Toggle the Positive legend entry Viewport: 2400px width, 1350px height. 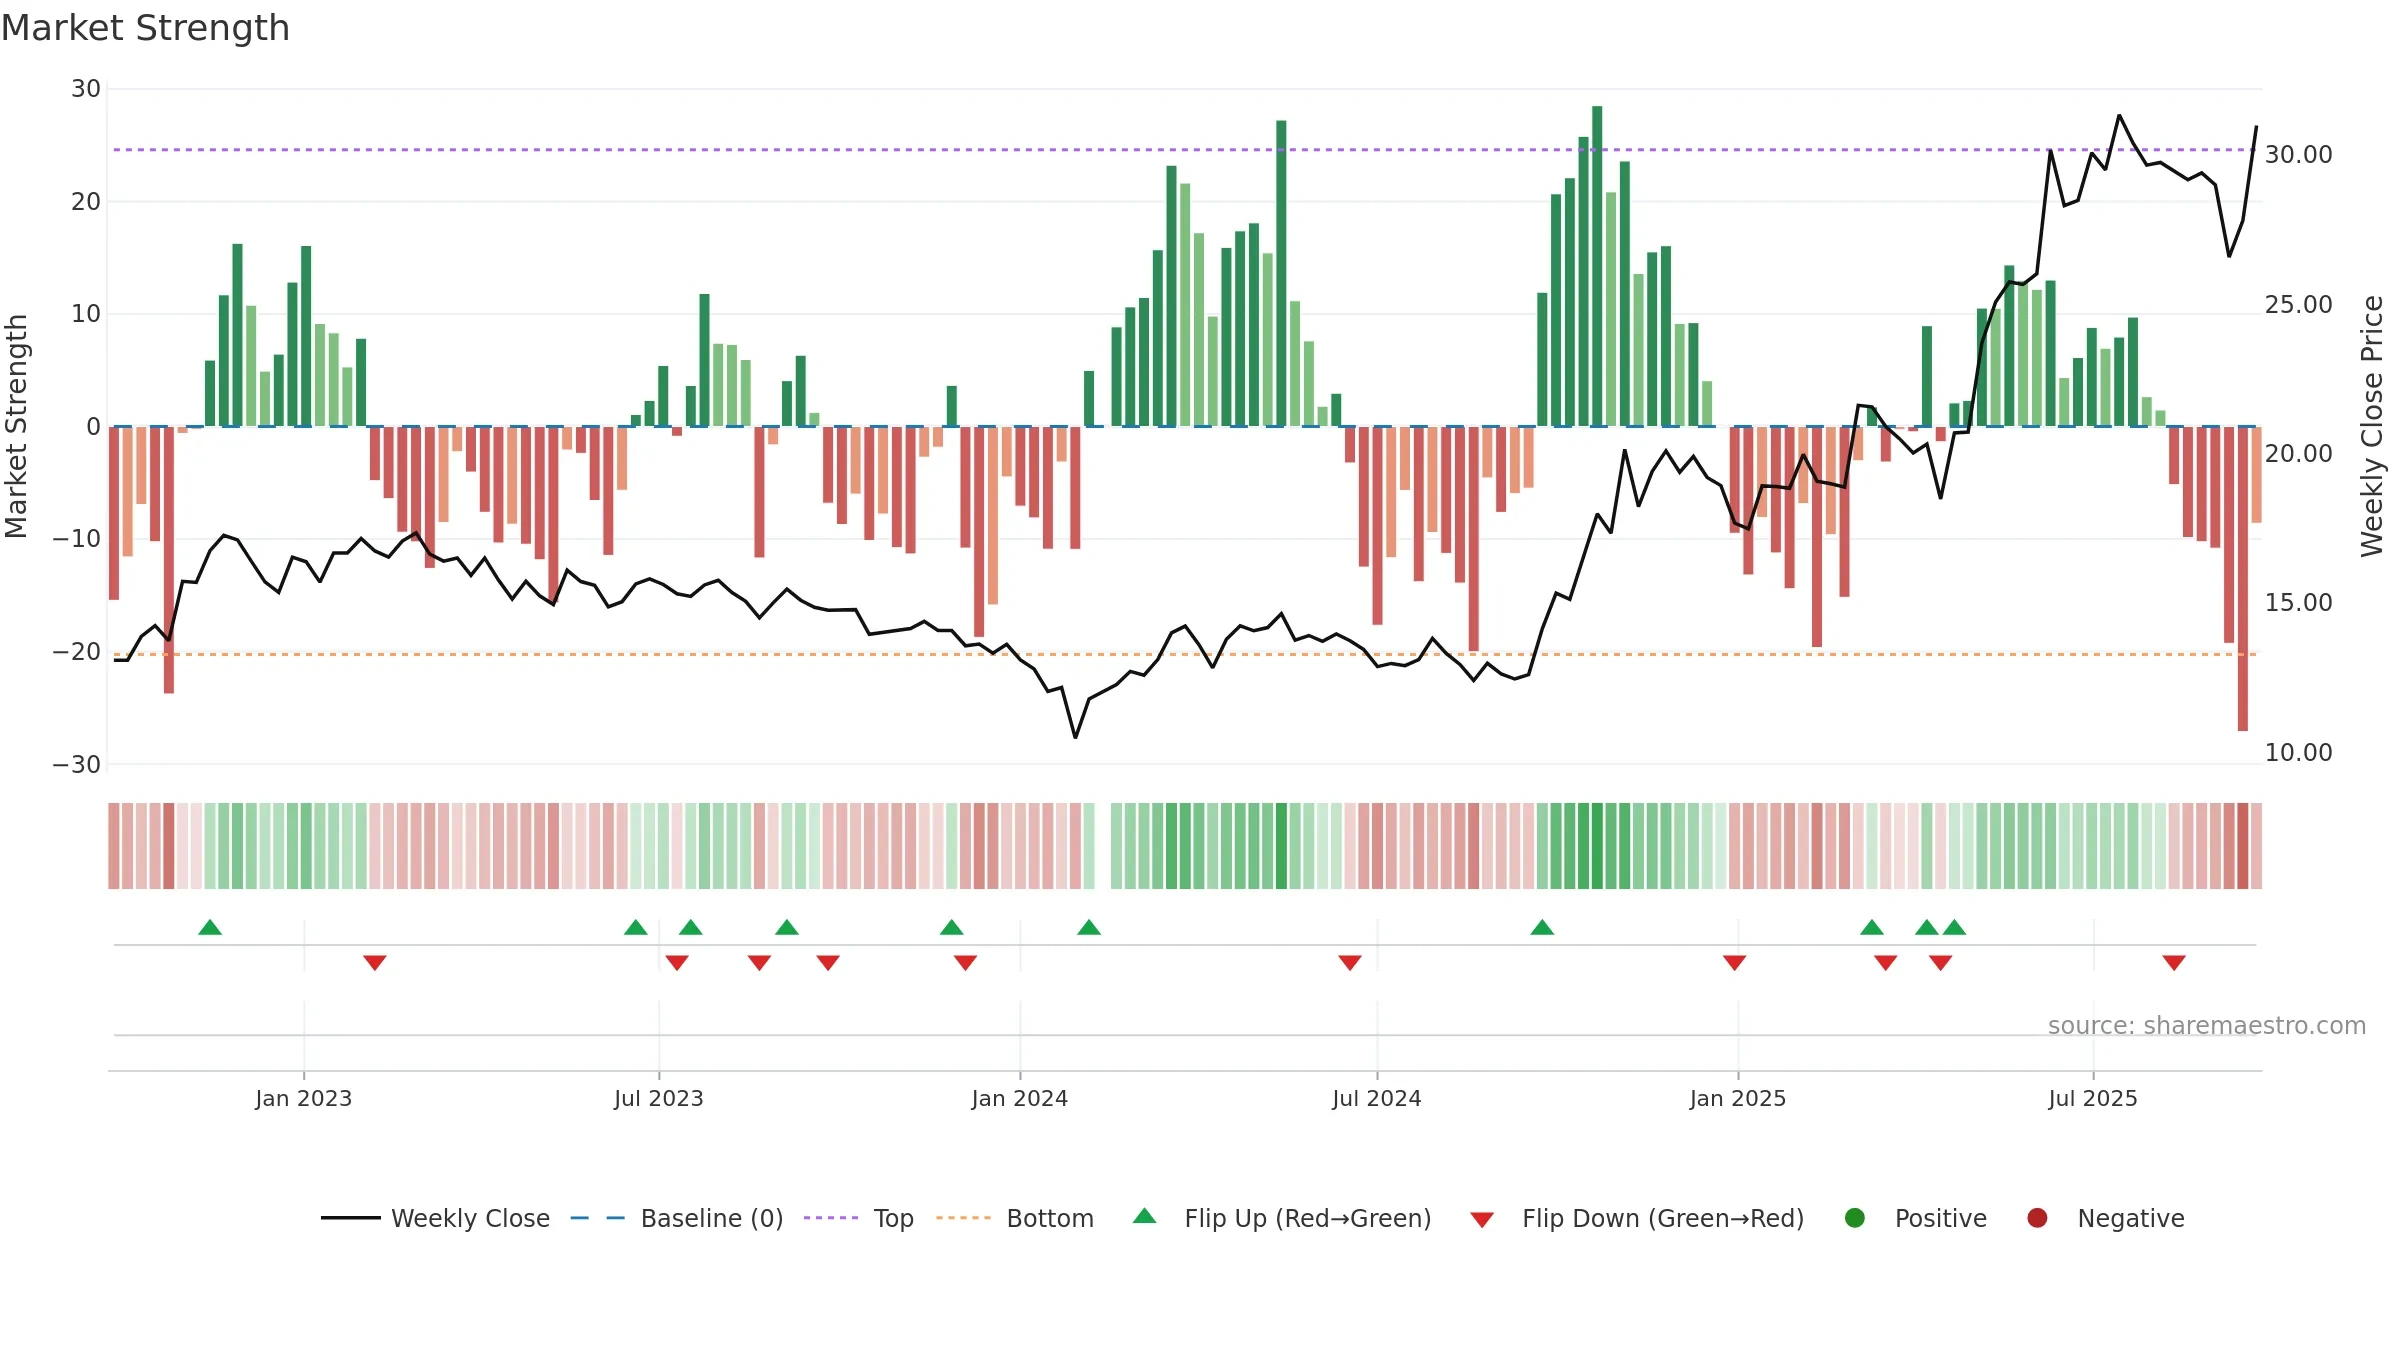click(x=1915, y=1218)
